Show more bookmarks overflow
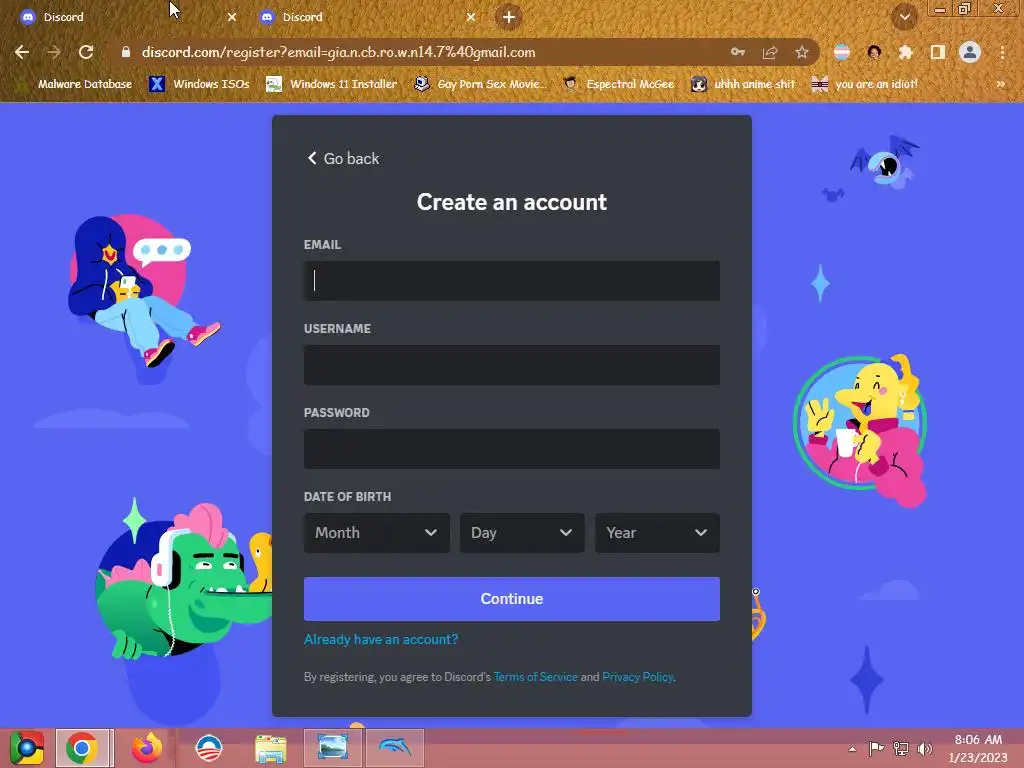The height and width of the screenshot is (768, 1024). tap(1000, 84)
